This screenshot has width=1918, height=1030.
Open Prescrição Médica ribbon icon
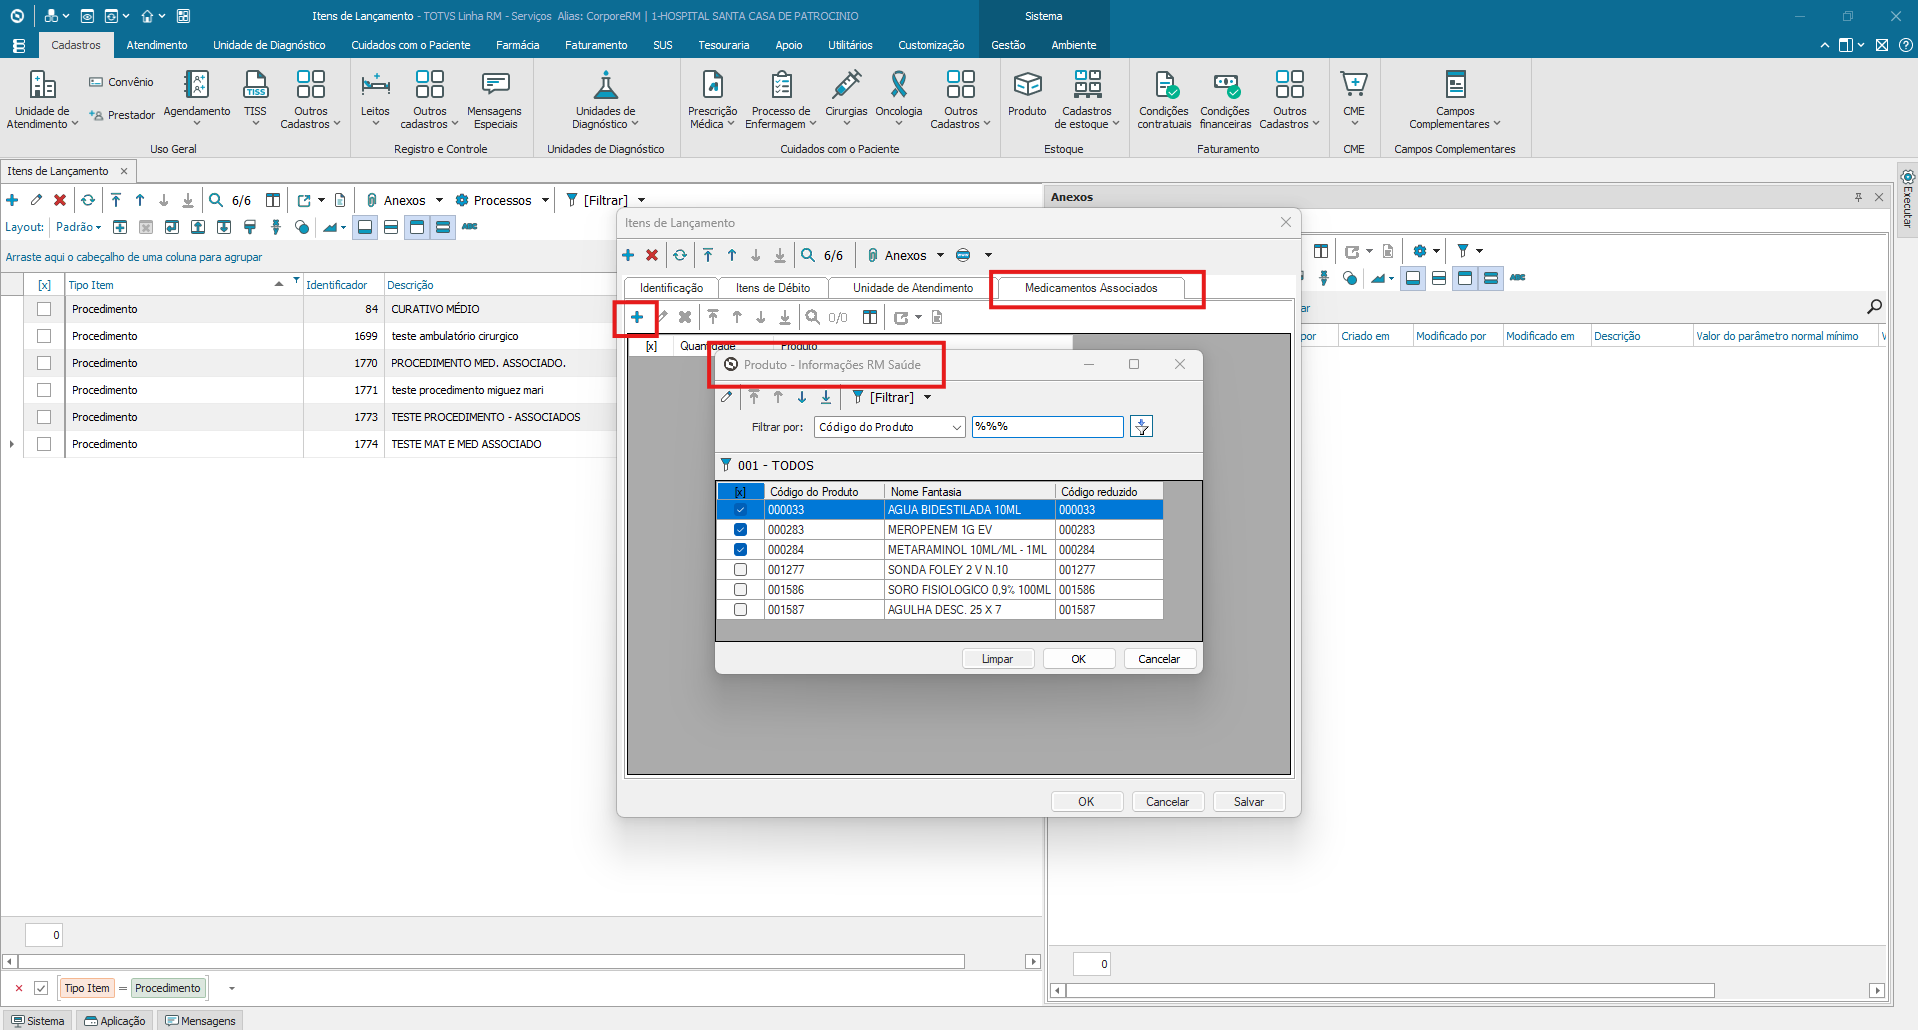coord(712,100)
